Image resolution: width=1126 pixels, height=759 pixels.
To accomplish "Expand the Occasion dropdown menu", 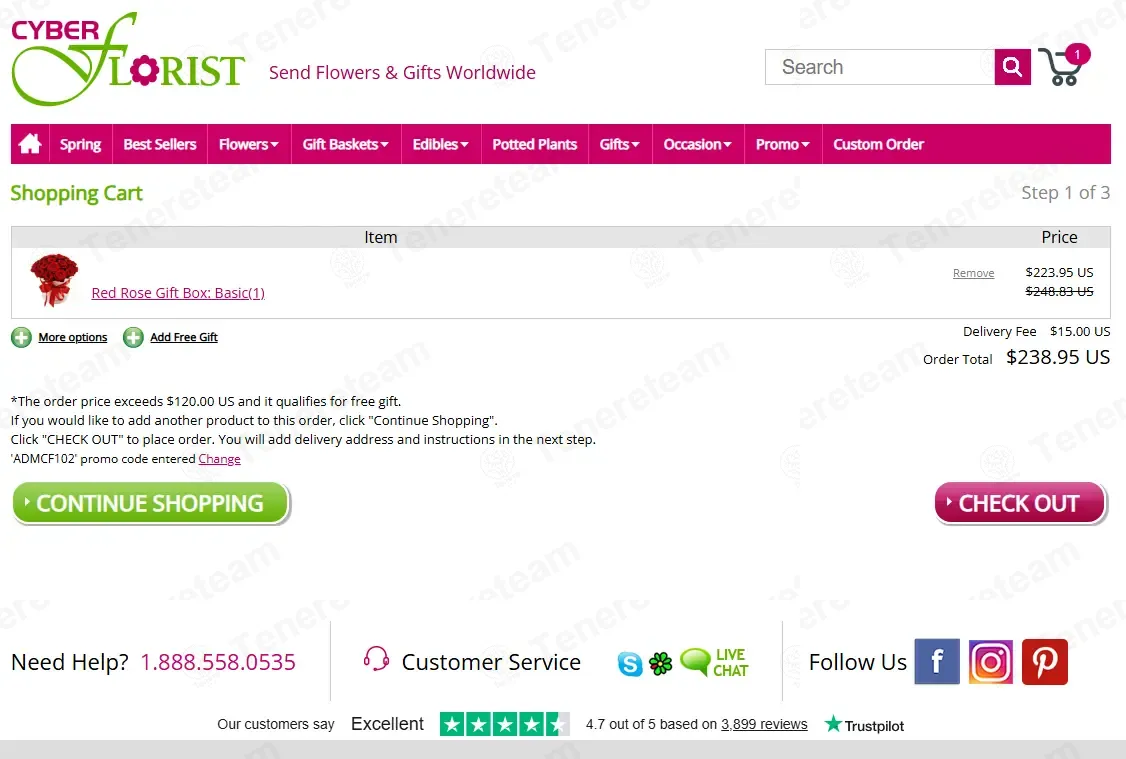I will click(697, 144).
